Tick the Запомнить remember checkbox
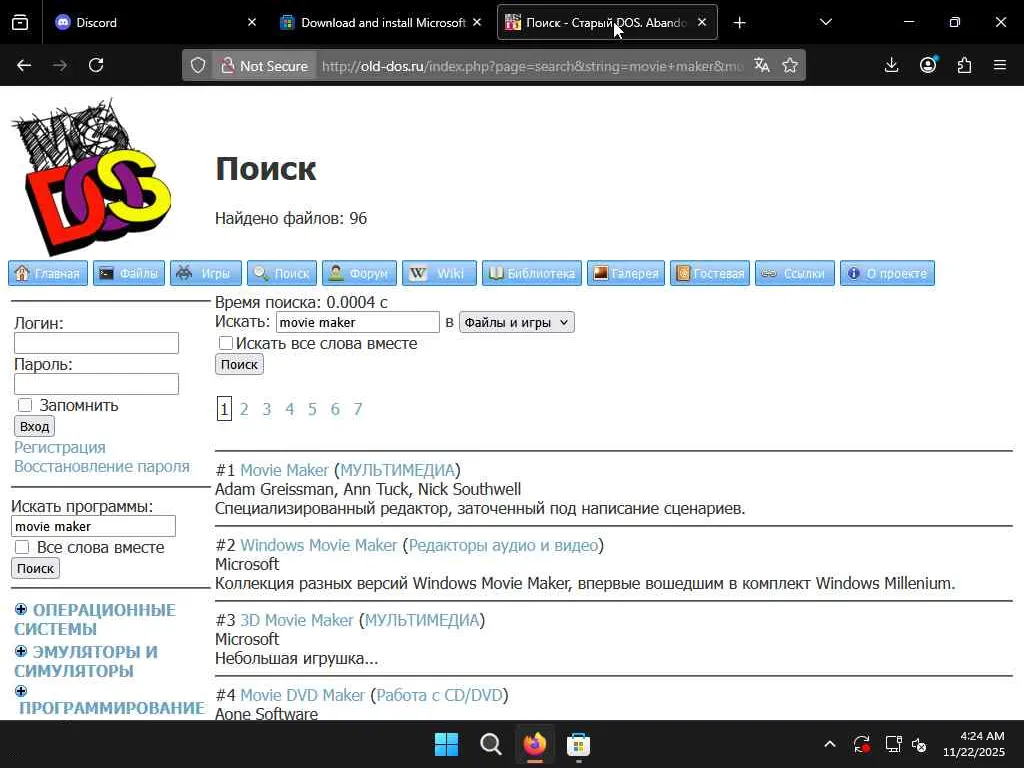Viewport: 1024px width, 768px height. click(25, 405)
